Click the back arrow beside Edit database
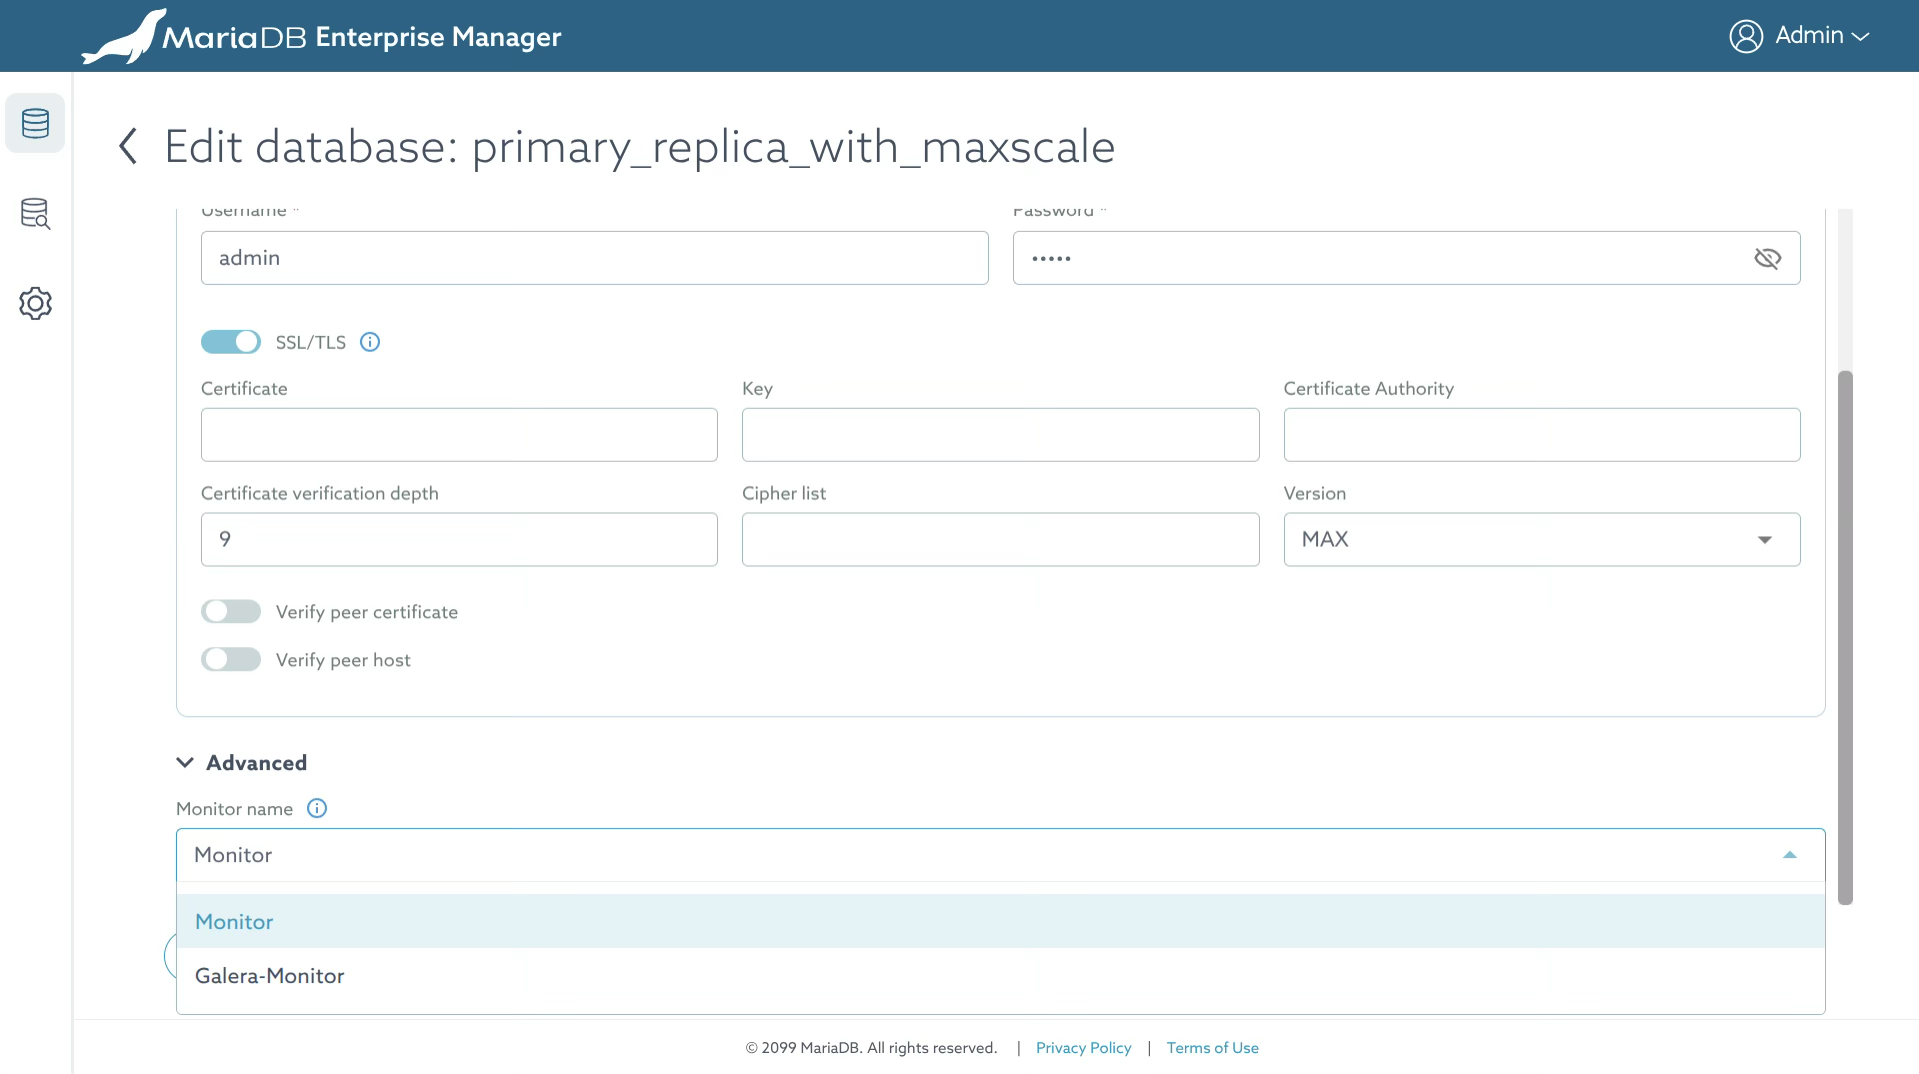Image resolution: width=1919 pixels, height=1074 pixels. tap(128, 146)
